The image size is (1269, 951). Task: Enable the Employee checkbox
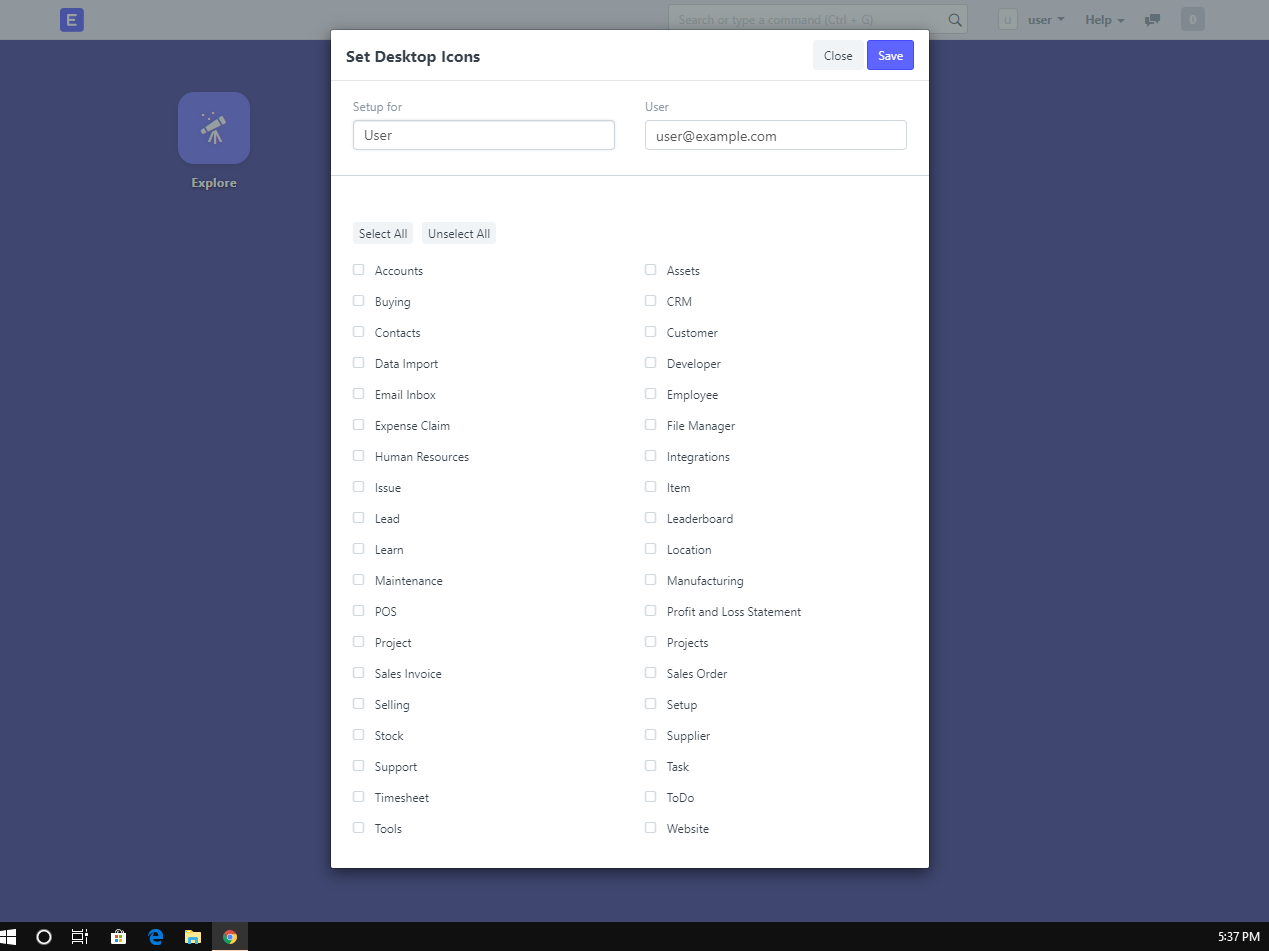[x=651, y=394]
